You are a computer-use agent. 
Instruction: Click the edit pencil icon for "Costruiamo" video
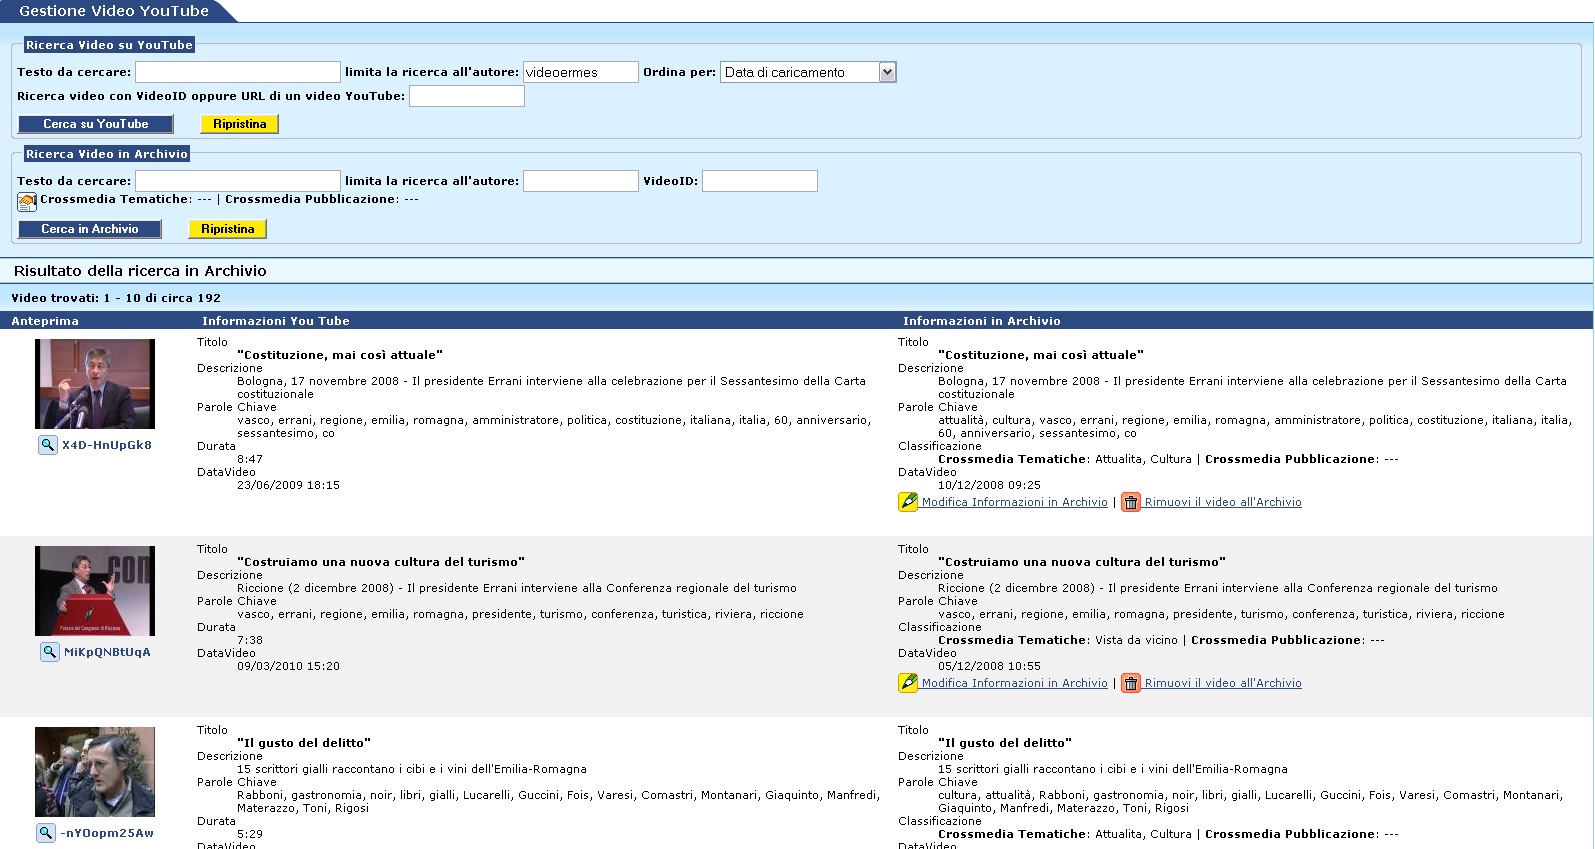click(x=908, y=683)
